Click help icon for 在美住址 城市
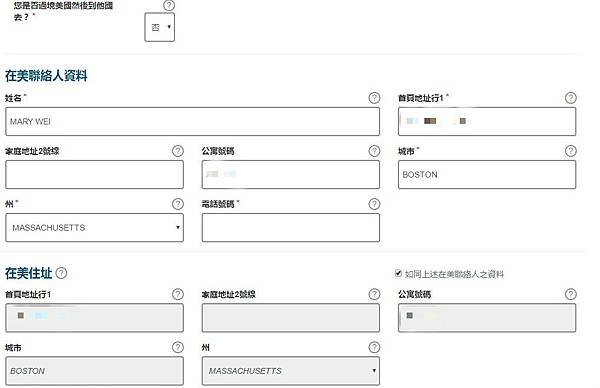600x388 pixels. point(178,347)
